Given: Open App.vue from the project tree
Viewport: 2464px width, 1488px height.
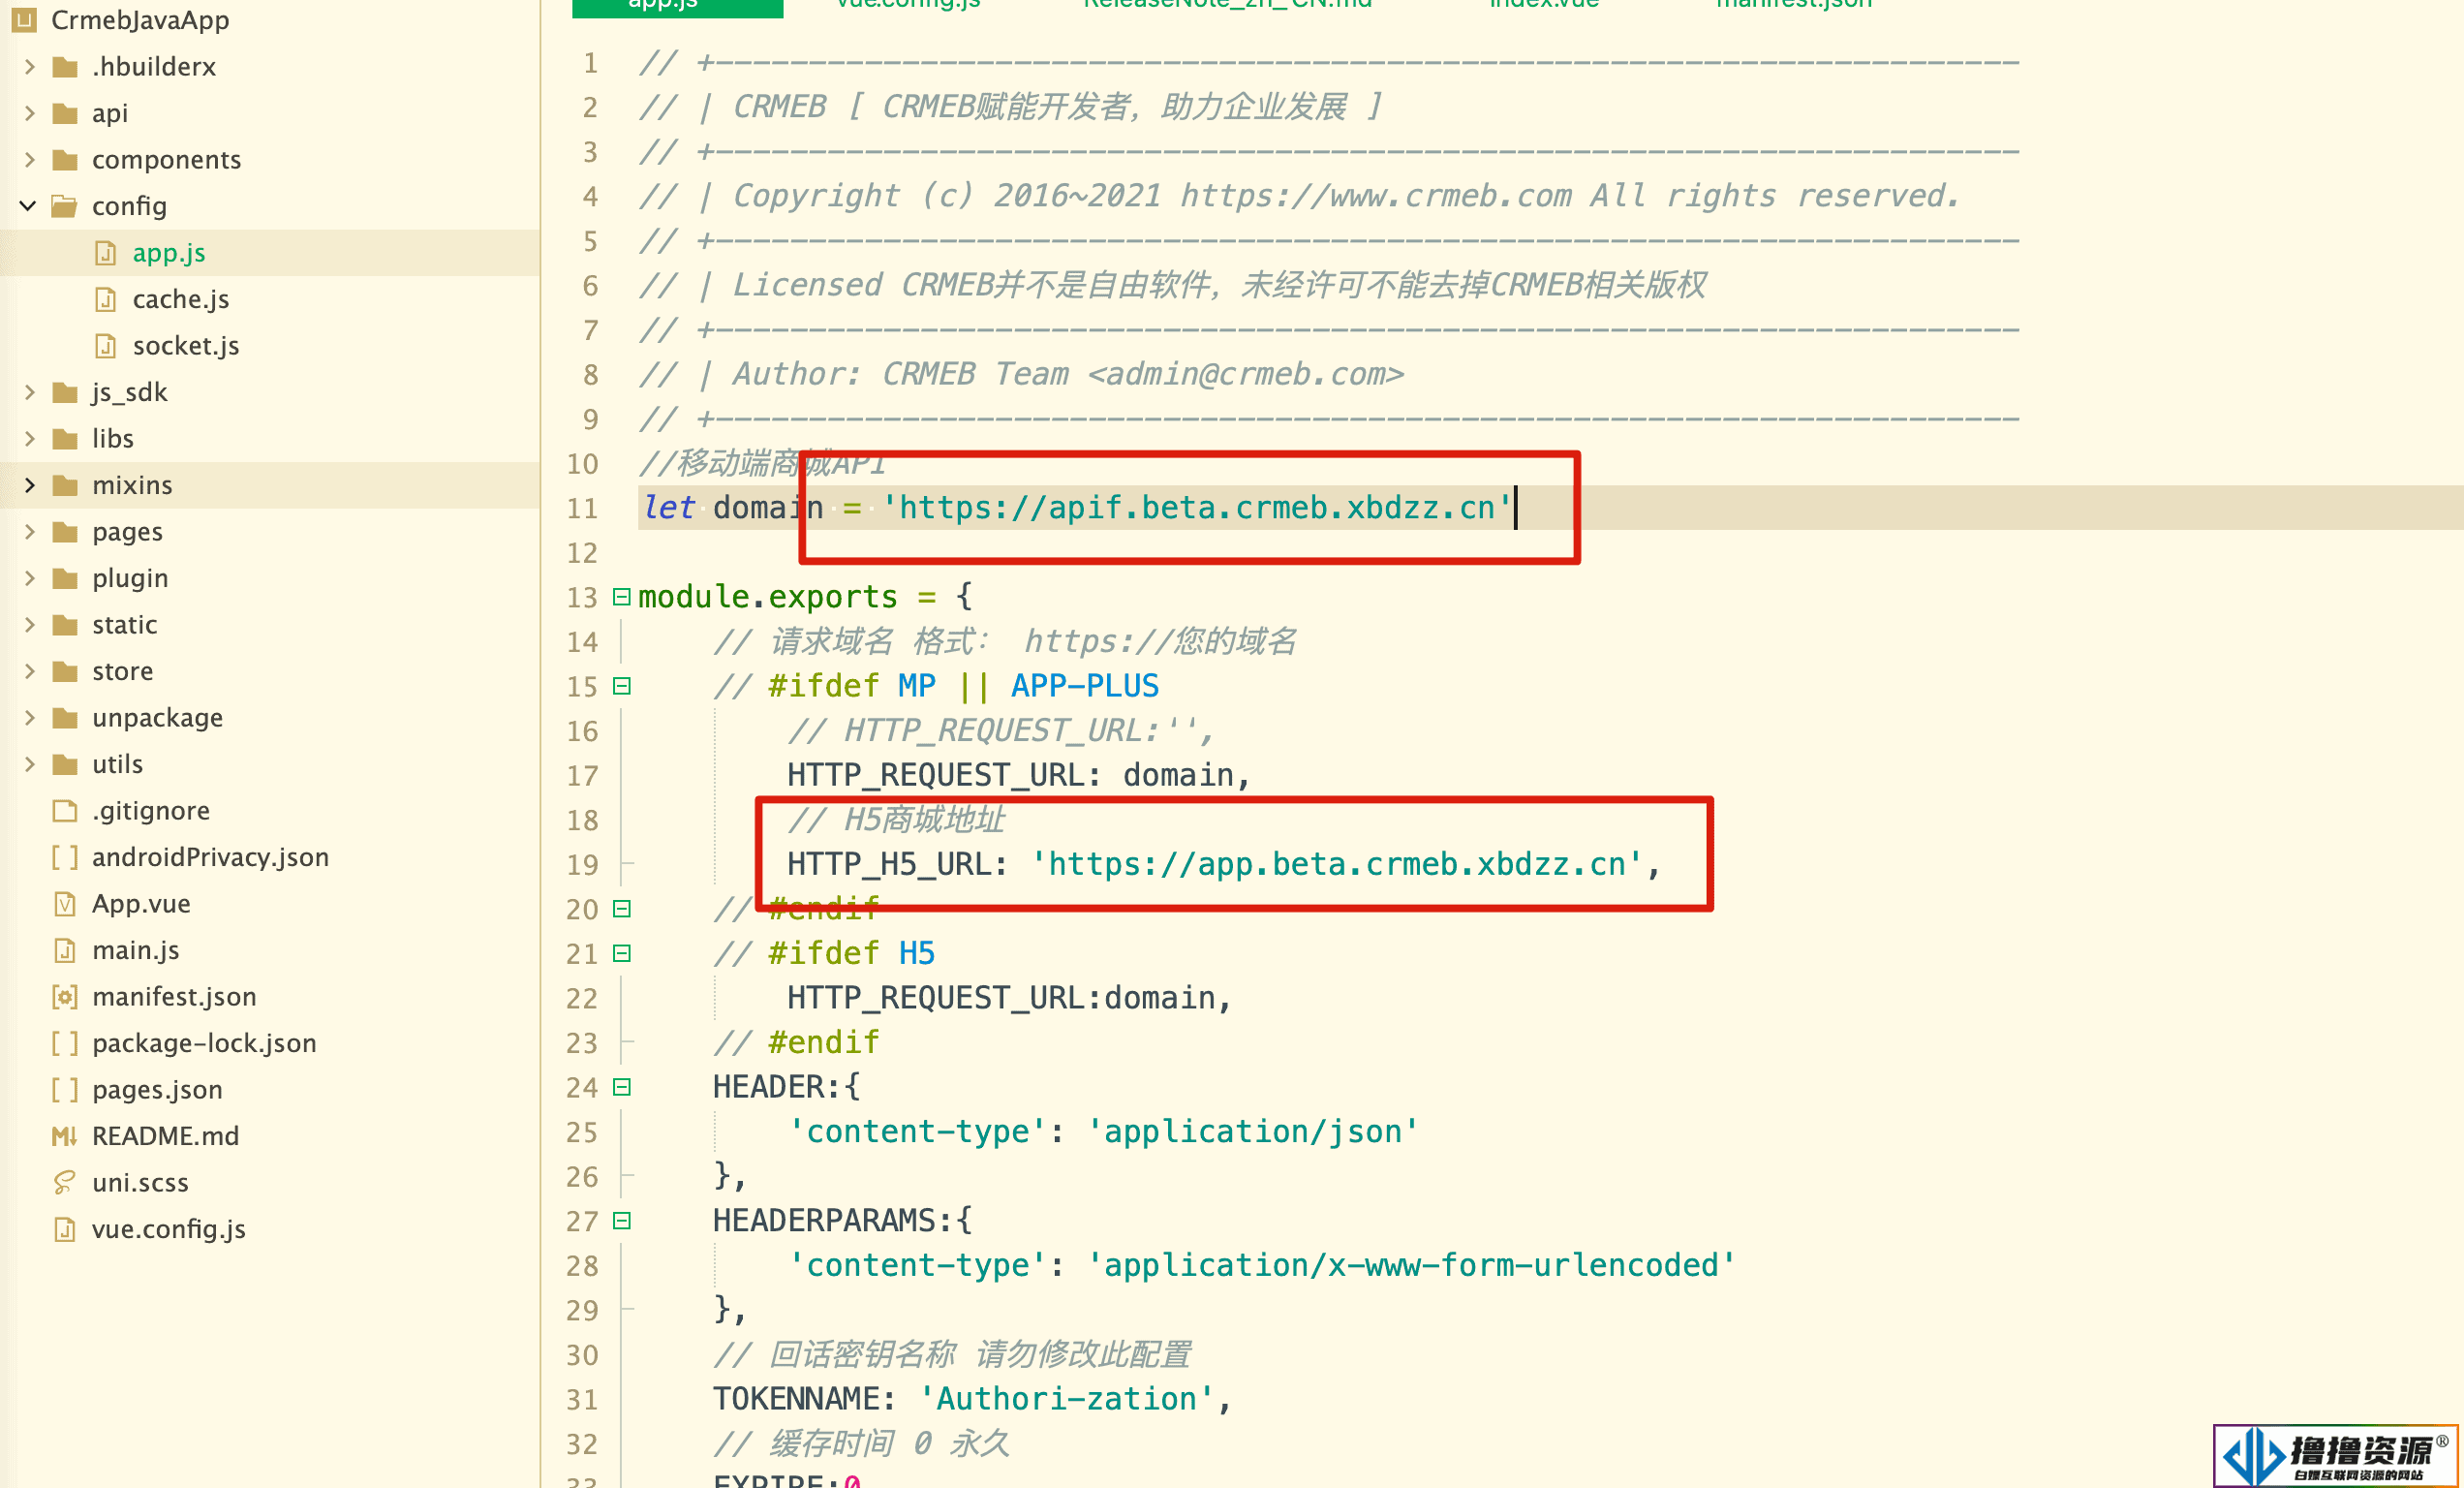Looking at the screenshot, I should point(141,904).
